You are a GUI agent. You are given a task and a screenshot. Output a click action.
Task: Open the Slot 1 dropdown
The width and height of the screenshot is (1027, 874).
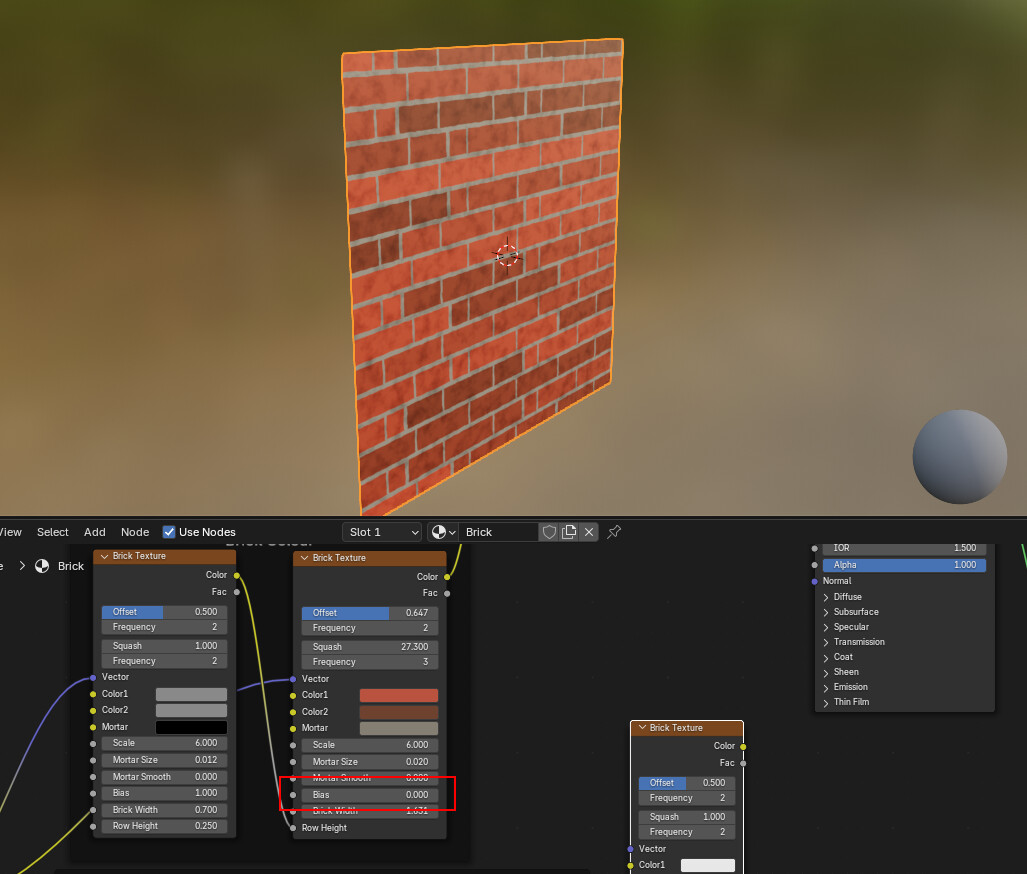point(382,532)
